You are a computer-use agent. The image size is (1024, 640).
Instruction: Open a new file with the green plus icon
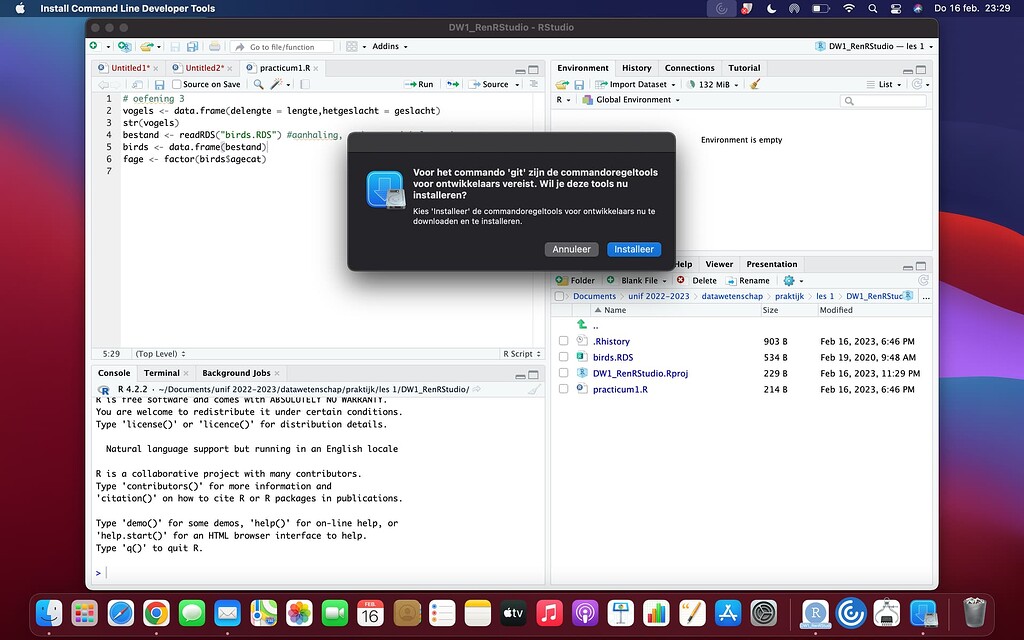coord(92,46)
